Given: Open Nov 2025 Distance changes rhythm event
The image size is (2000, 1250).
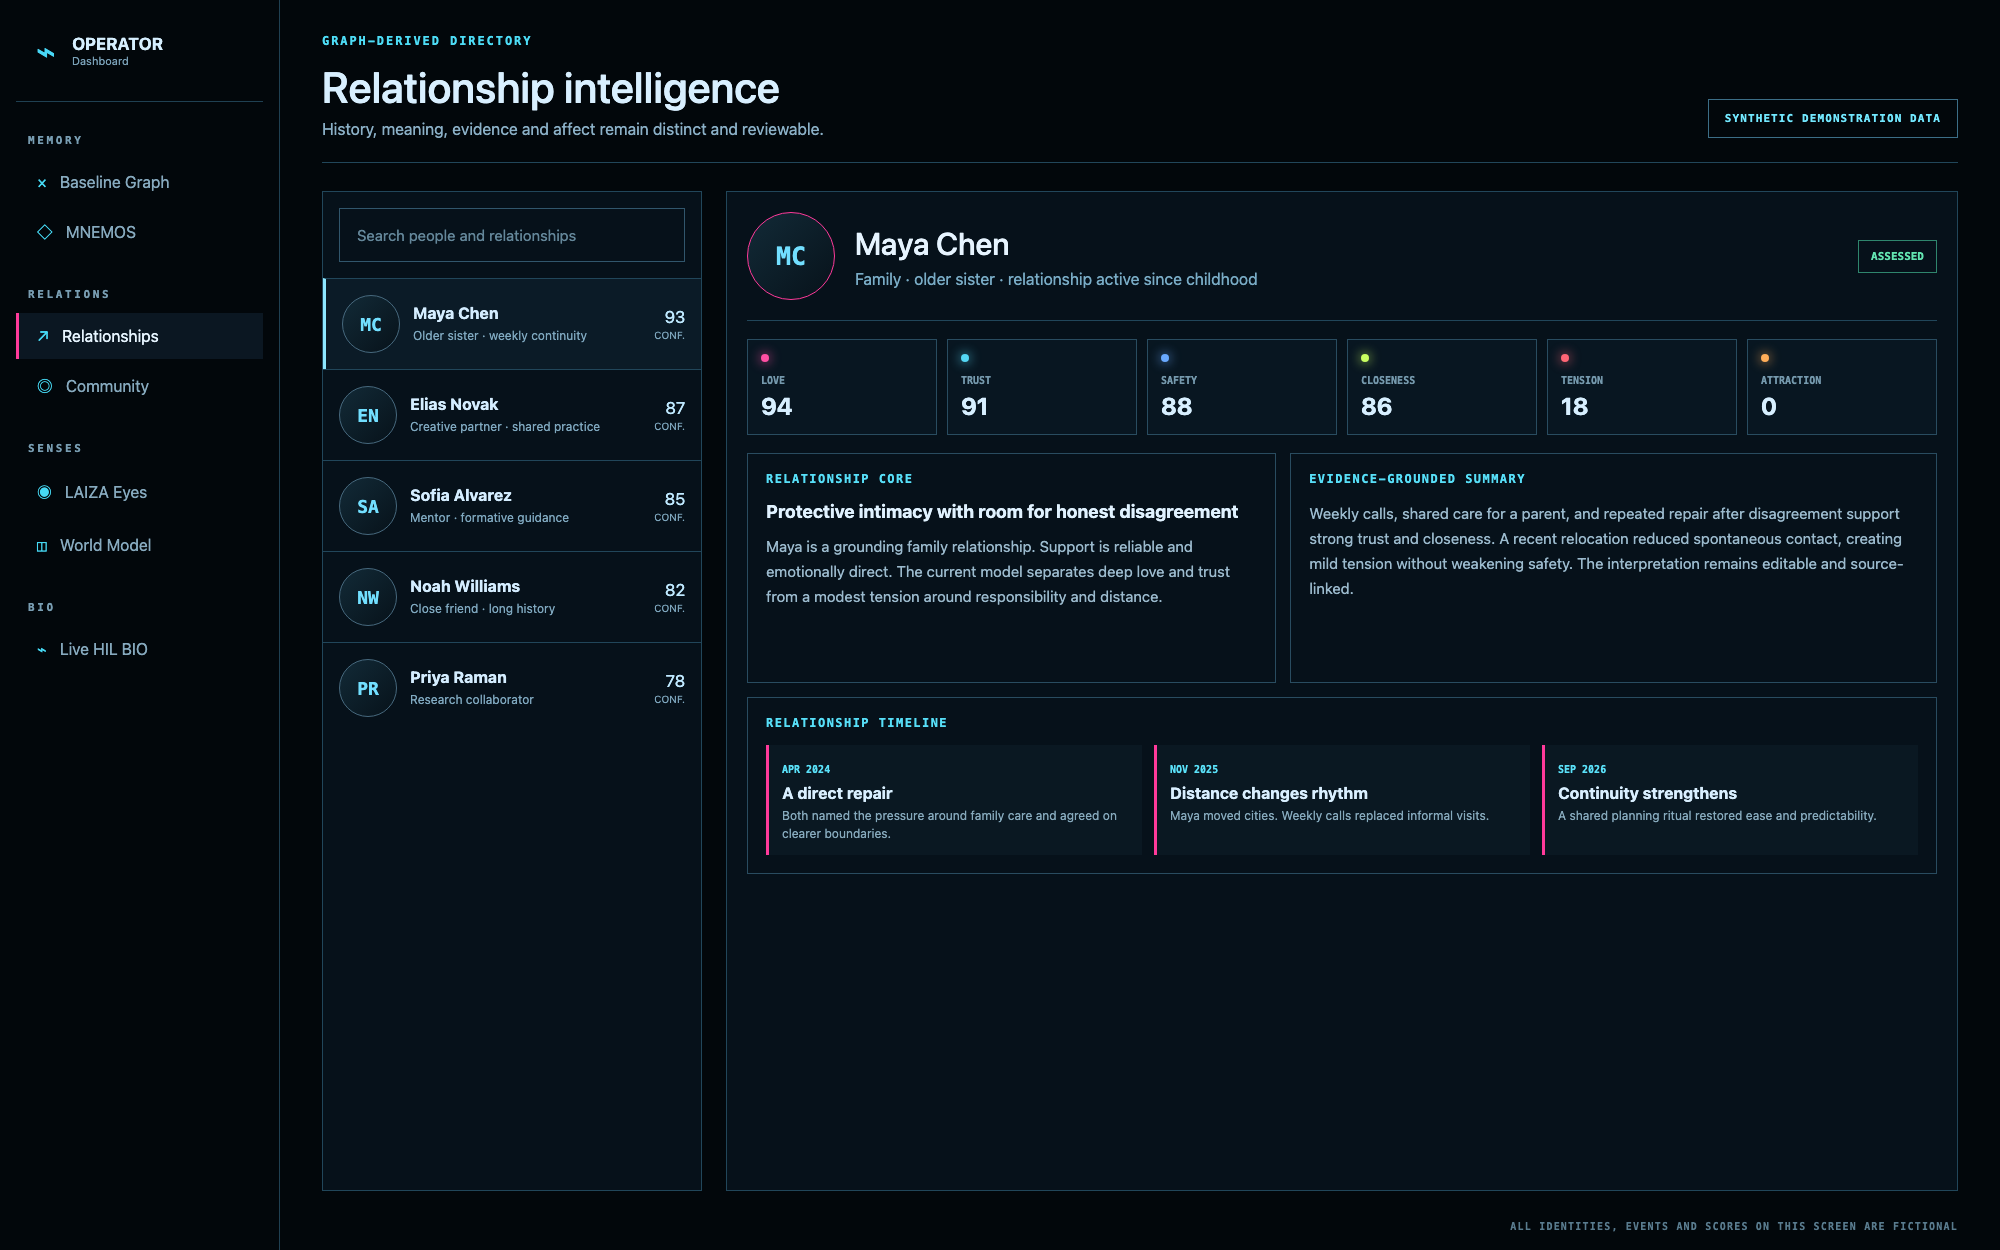Looking at the screenshot, I should click(1342, 800).
